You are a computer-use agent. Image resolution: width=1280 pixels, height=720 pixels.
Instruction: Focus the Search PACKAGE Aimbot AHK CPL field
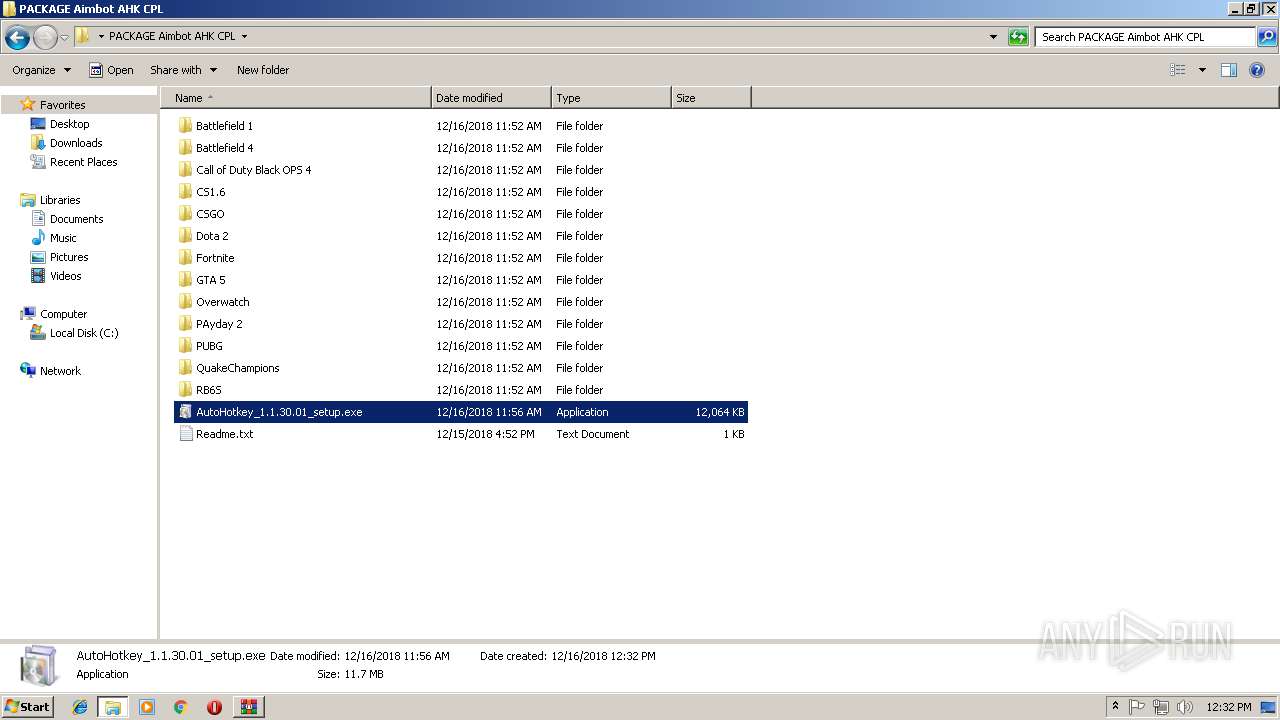coord(1145,37)
